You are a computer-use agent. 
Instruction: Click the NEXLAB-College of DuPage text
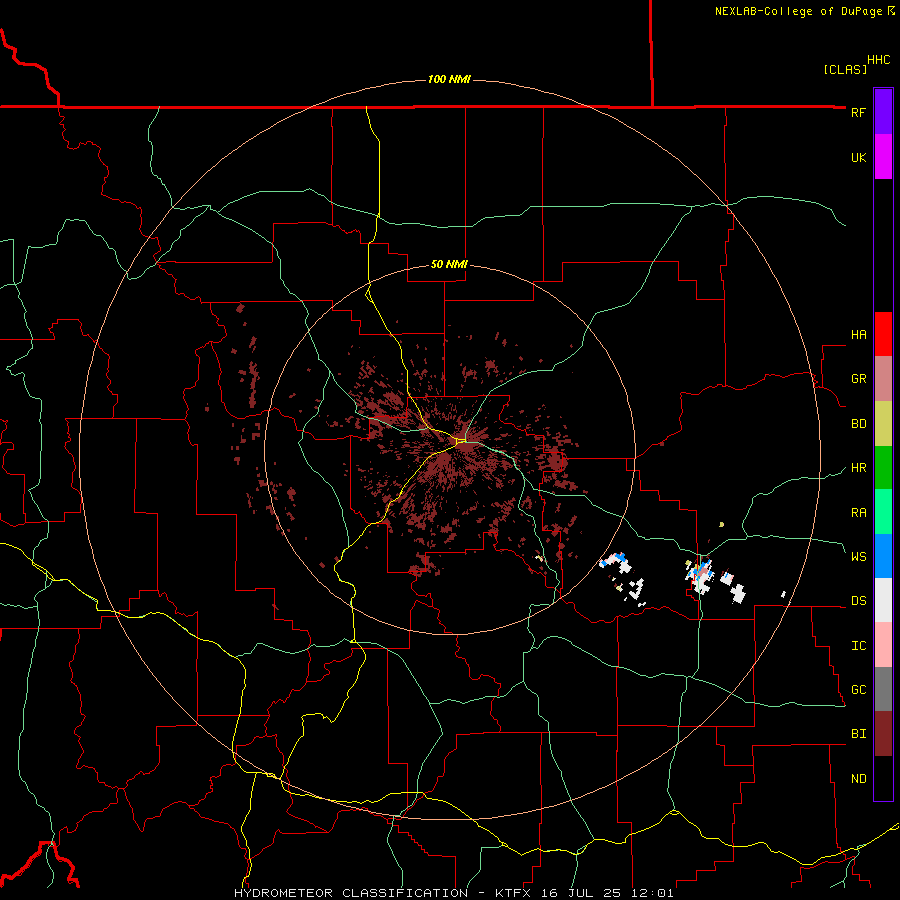(800, 11)
